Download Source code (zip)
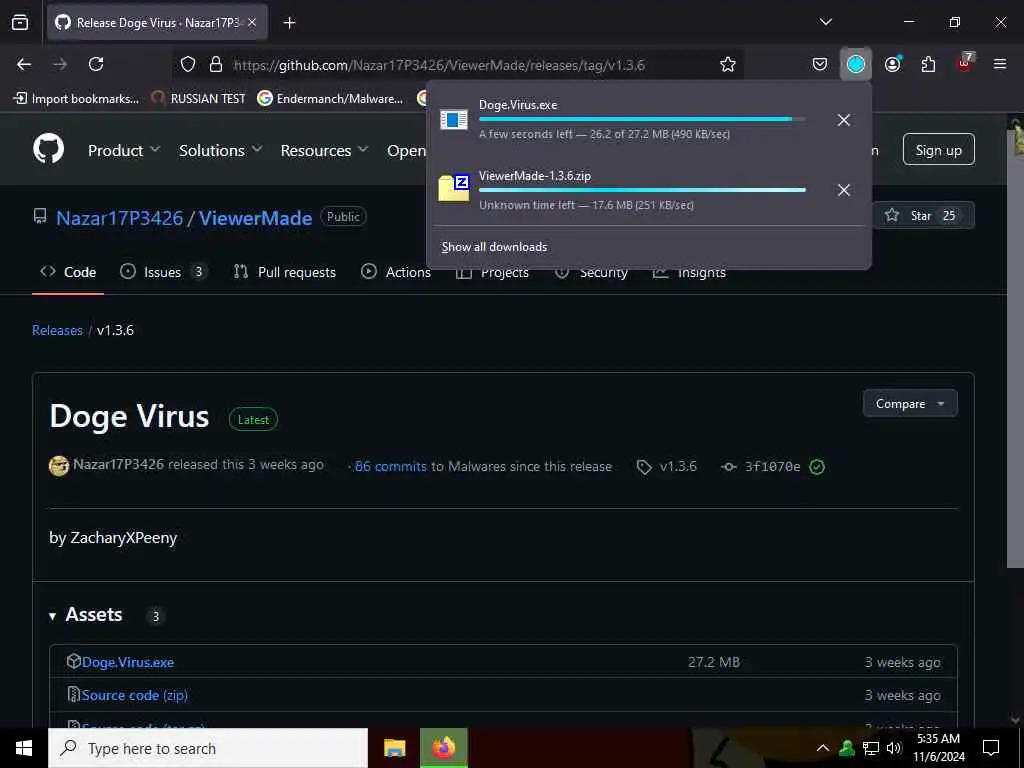This screenshot has height=768, width=1024. (x=135, y=695)
